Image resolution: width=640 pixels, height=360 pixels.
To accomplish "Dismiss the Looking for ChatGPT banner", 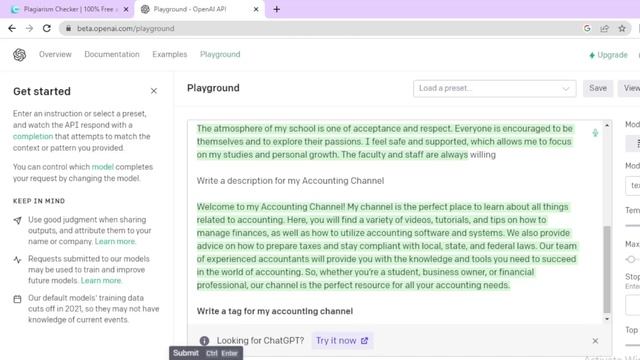I will [595, 341].
